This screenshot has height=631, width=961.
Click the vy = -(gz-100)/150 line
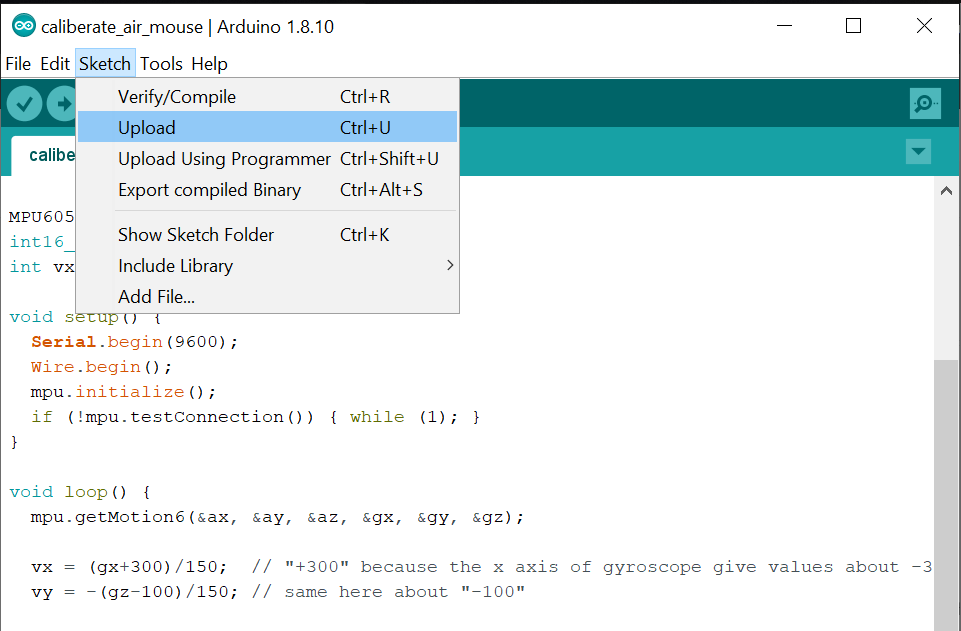point(278,592)
